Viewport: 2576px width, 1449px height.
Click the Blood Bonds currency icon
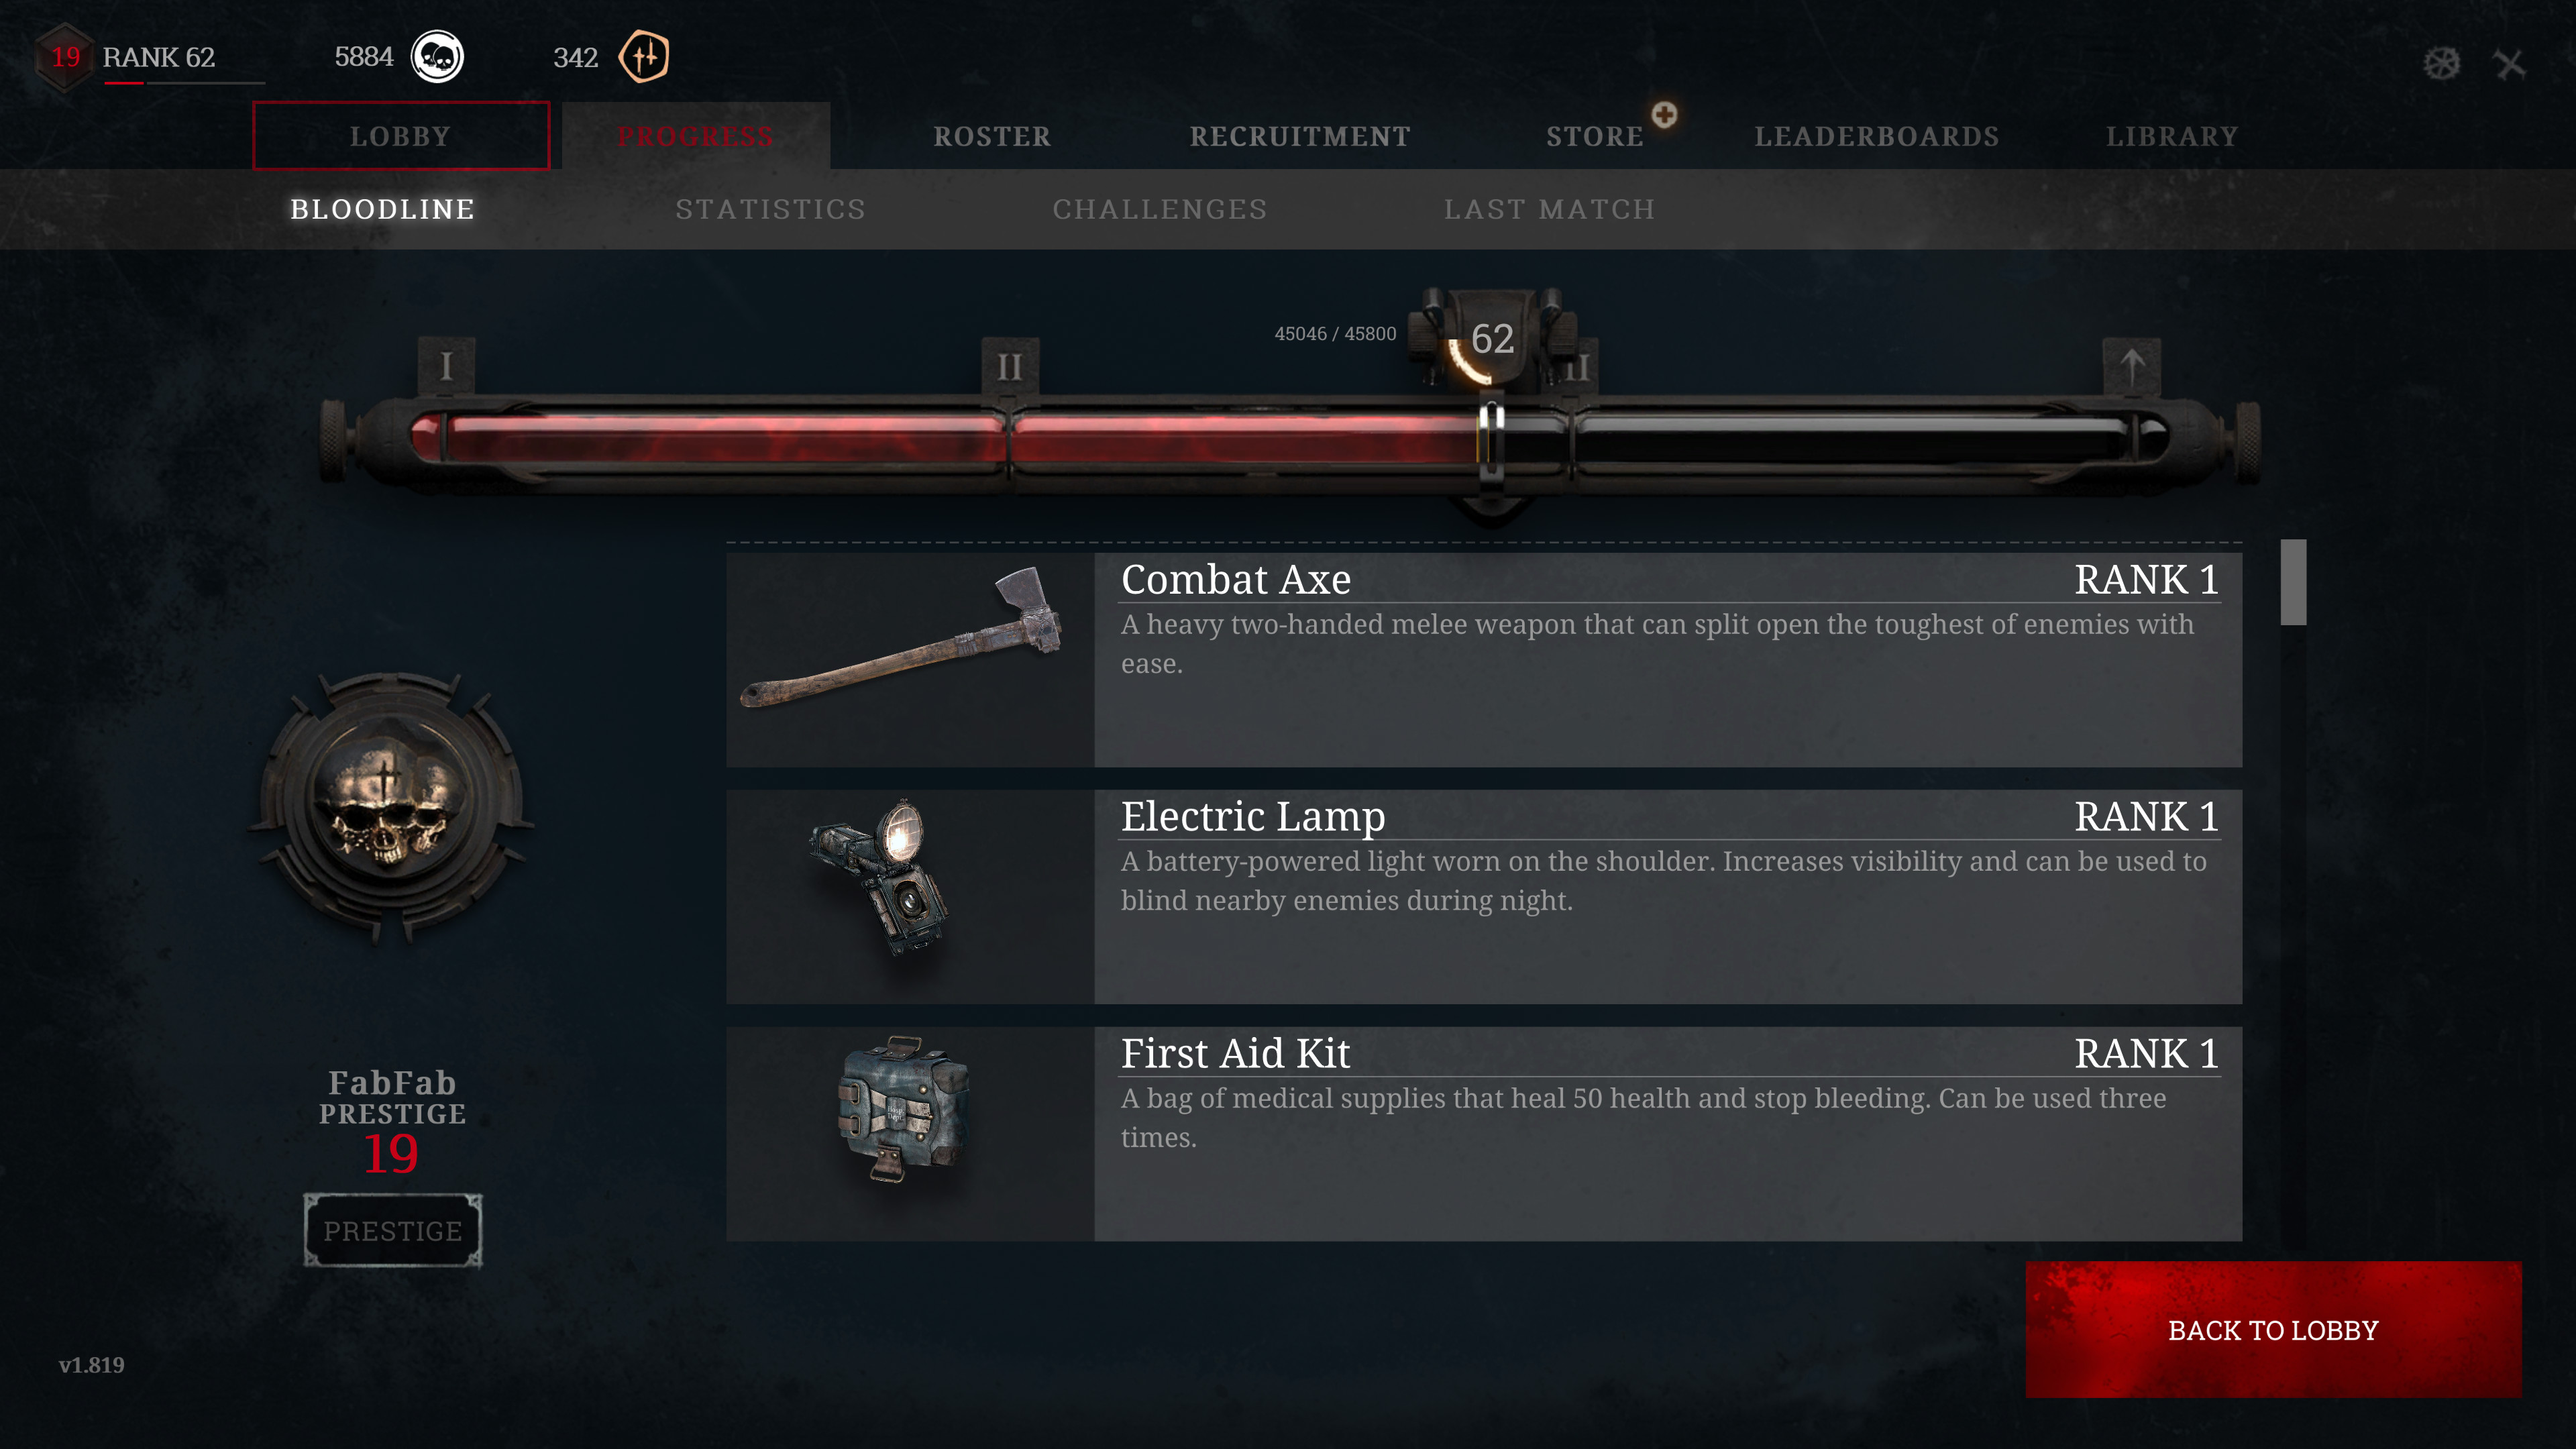point(644,57)
